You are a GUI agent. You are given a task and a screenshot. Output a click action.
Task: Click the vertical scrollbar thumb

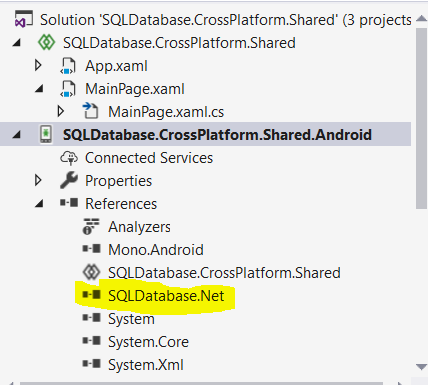[421, 118]
